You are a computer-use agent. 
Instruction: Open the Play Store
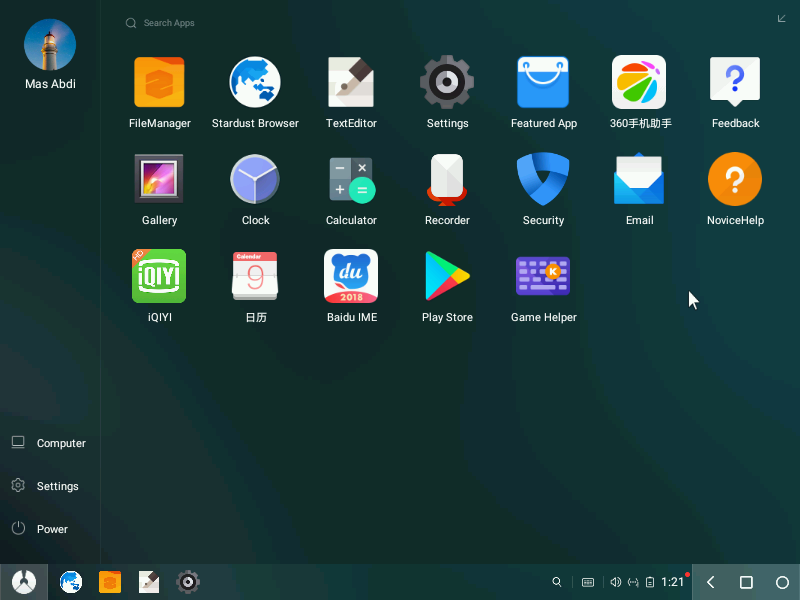click(x=447, y=276)
